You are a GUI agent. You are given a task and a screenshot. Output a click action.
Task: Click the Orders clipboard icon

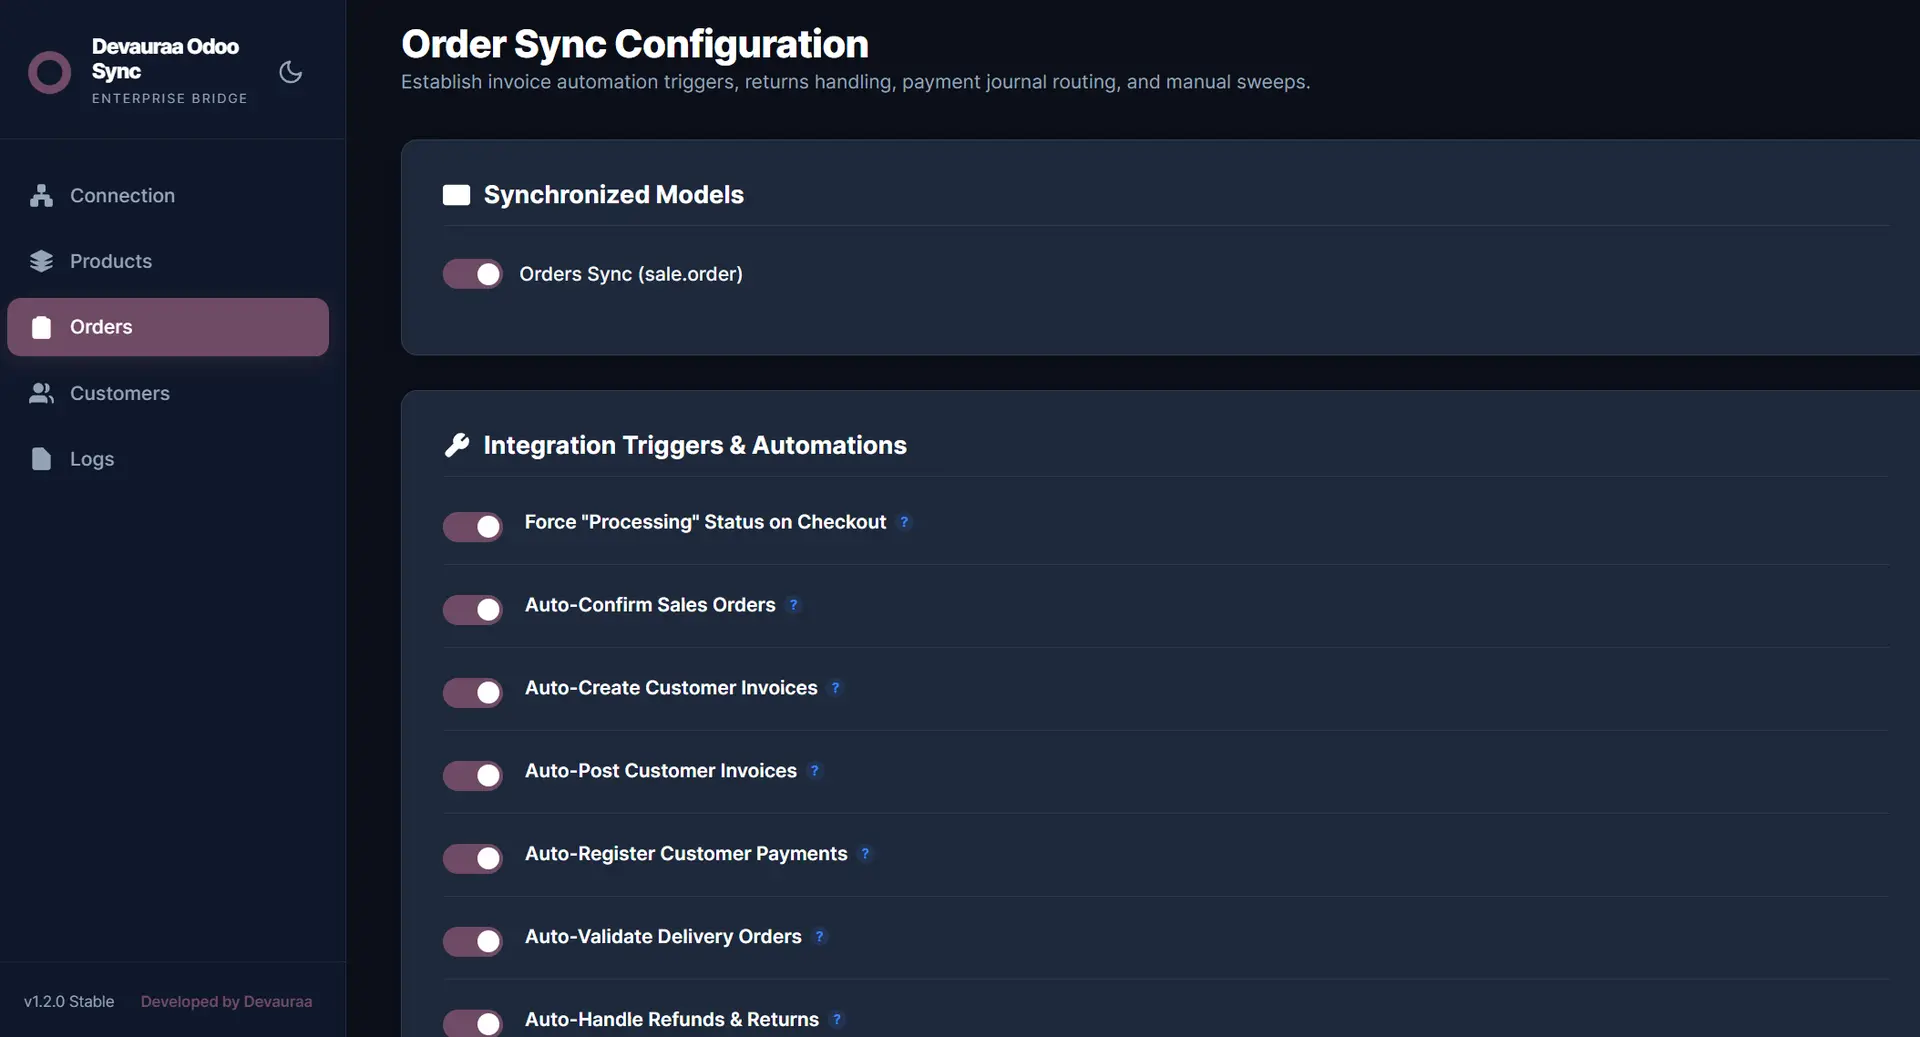[x=41, y=327]
